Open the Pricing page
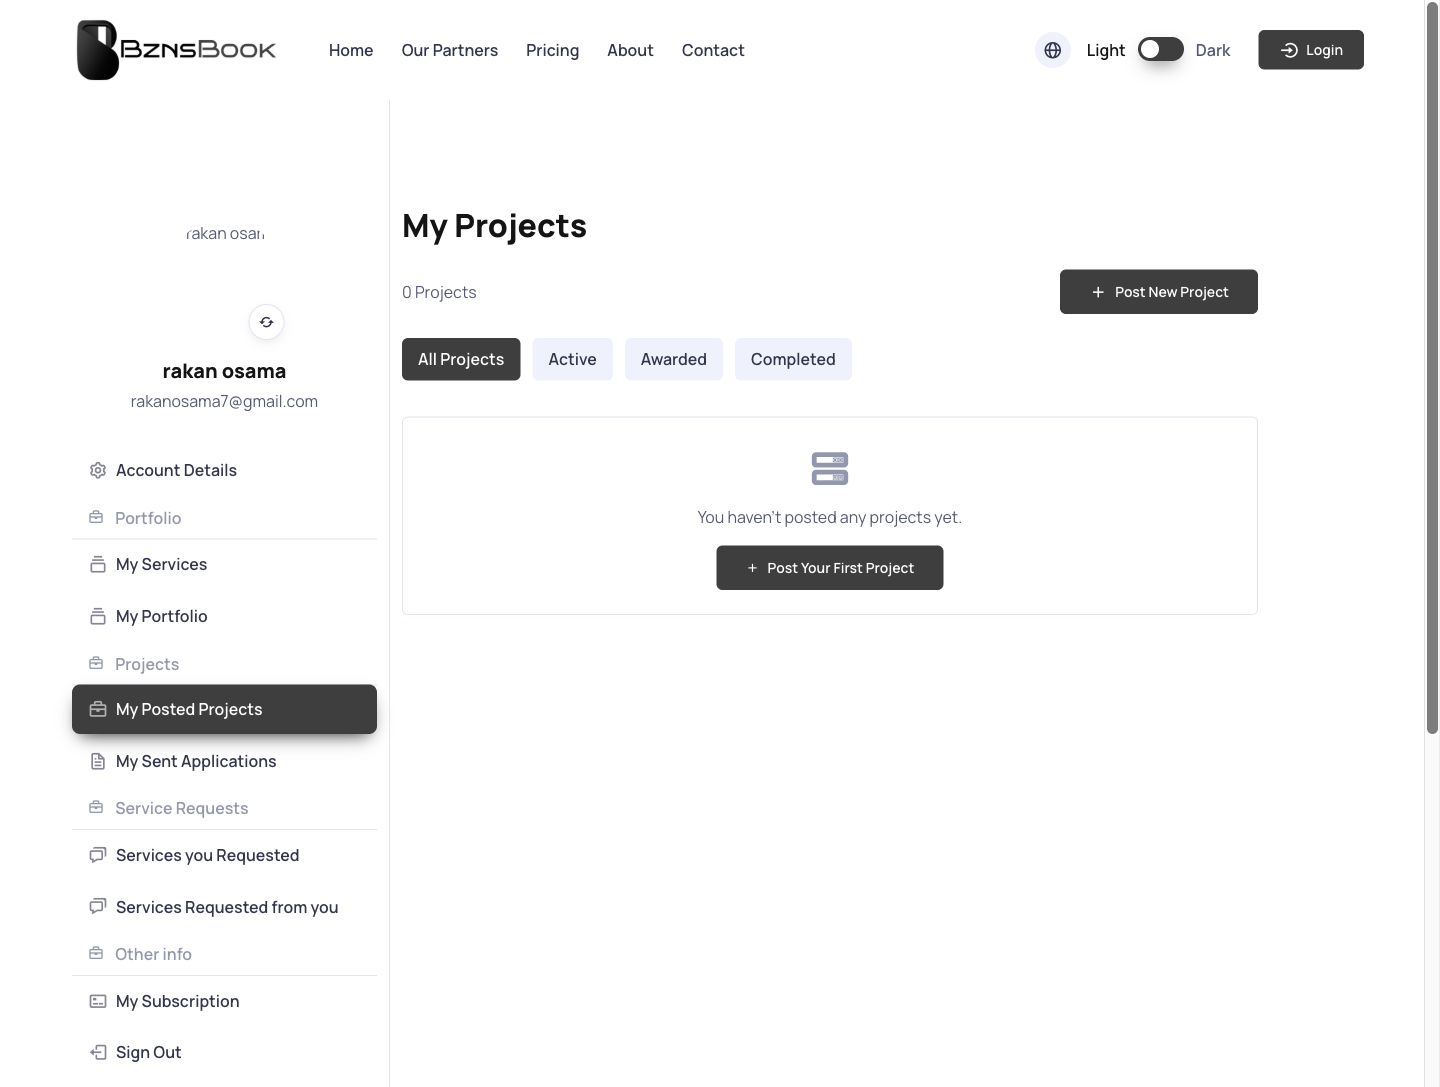 pos(553,50)
